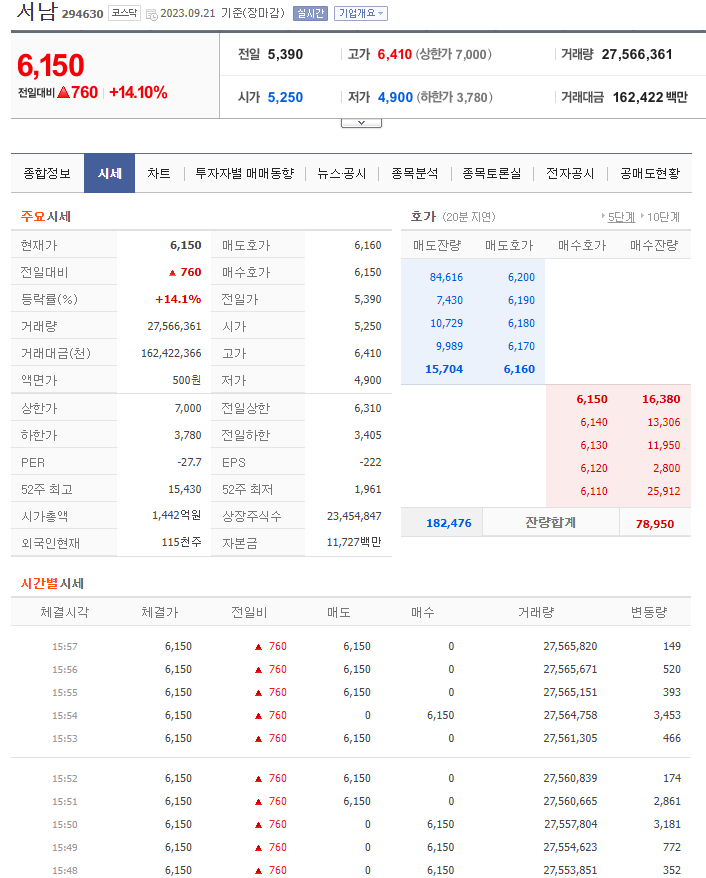Click total bid quantity 78,950

[654, 524]
